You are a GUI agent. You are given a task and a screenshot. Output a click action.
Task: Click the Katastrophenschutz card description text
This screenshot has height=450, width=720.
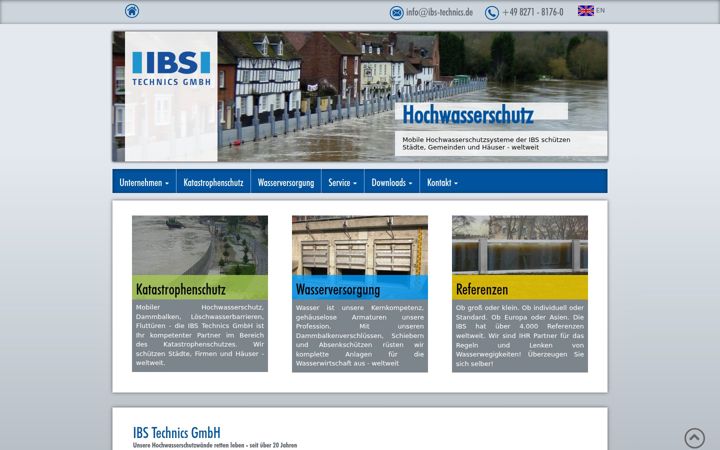(x=200, y=335)
